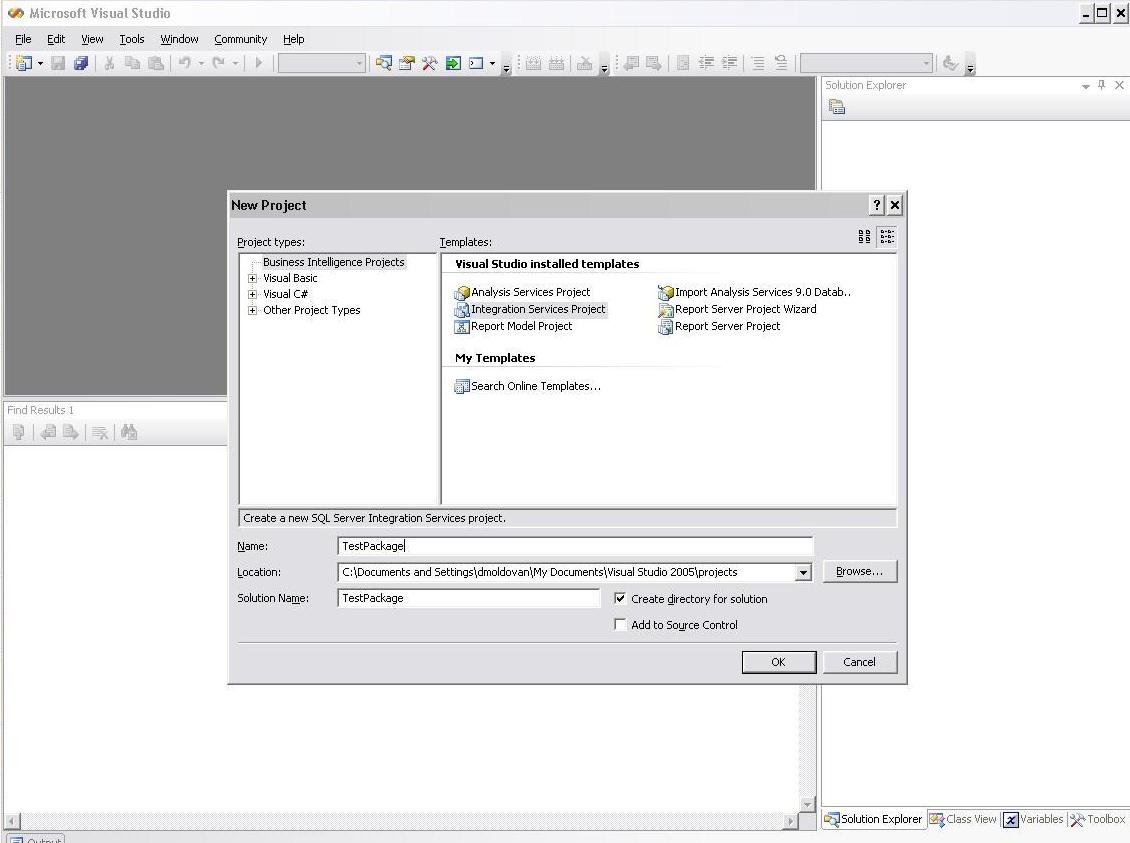
Task: Pick the Report Model Project template
Action: pos(521,326)
